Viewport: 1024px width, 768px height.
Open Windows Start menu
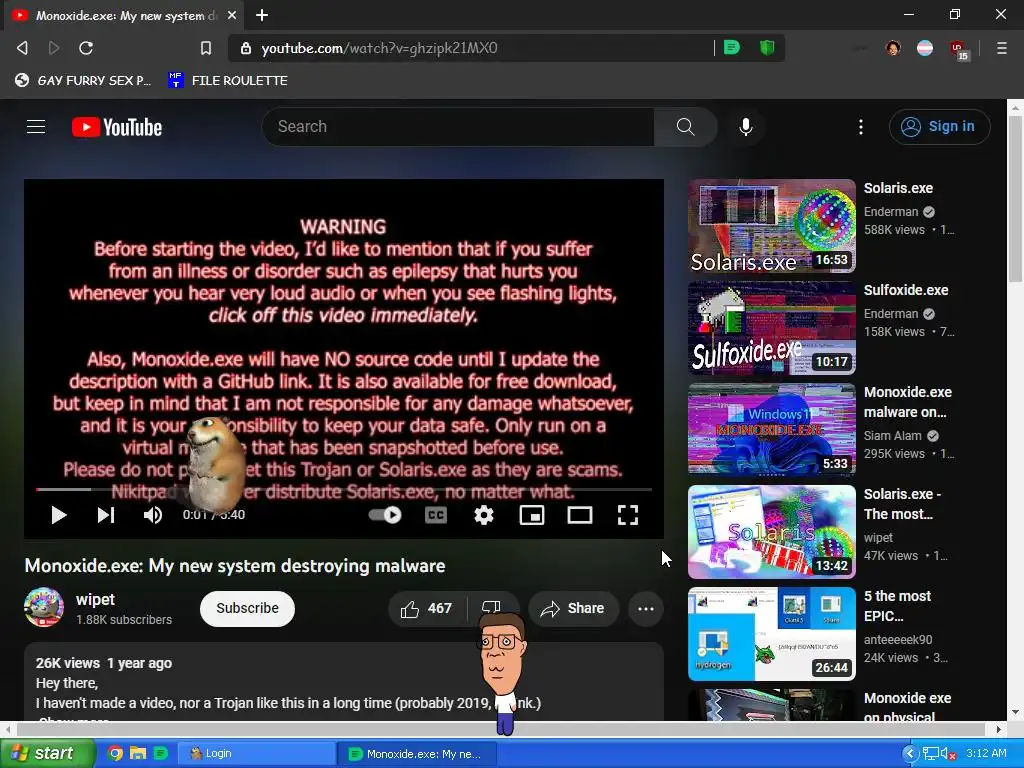click(x=46, y=754)
